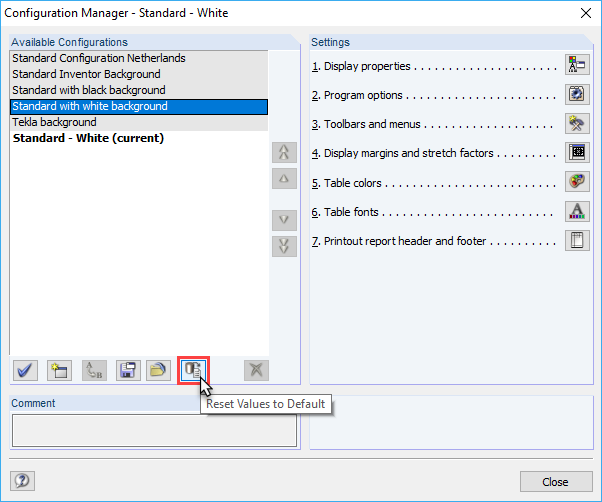Open Display margins and stretch factors icon
Screen dimensions: 602x502
click(x=577, y=152)
